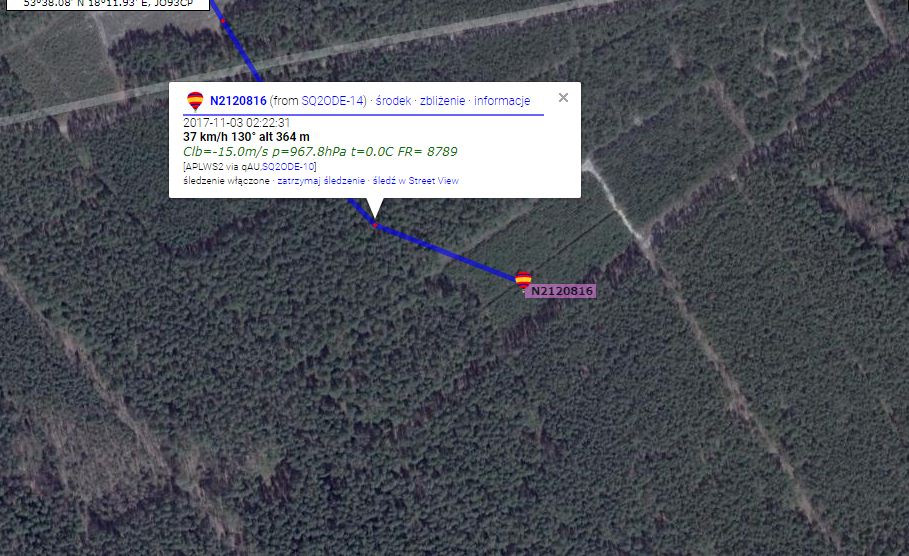Select the purple N2120816 map label
Screen dimensions: 909x556
pos(561,291)
